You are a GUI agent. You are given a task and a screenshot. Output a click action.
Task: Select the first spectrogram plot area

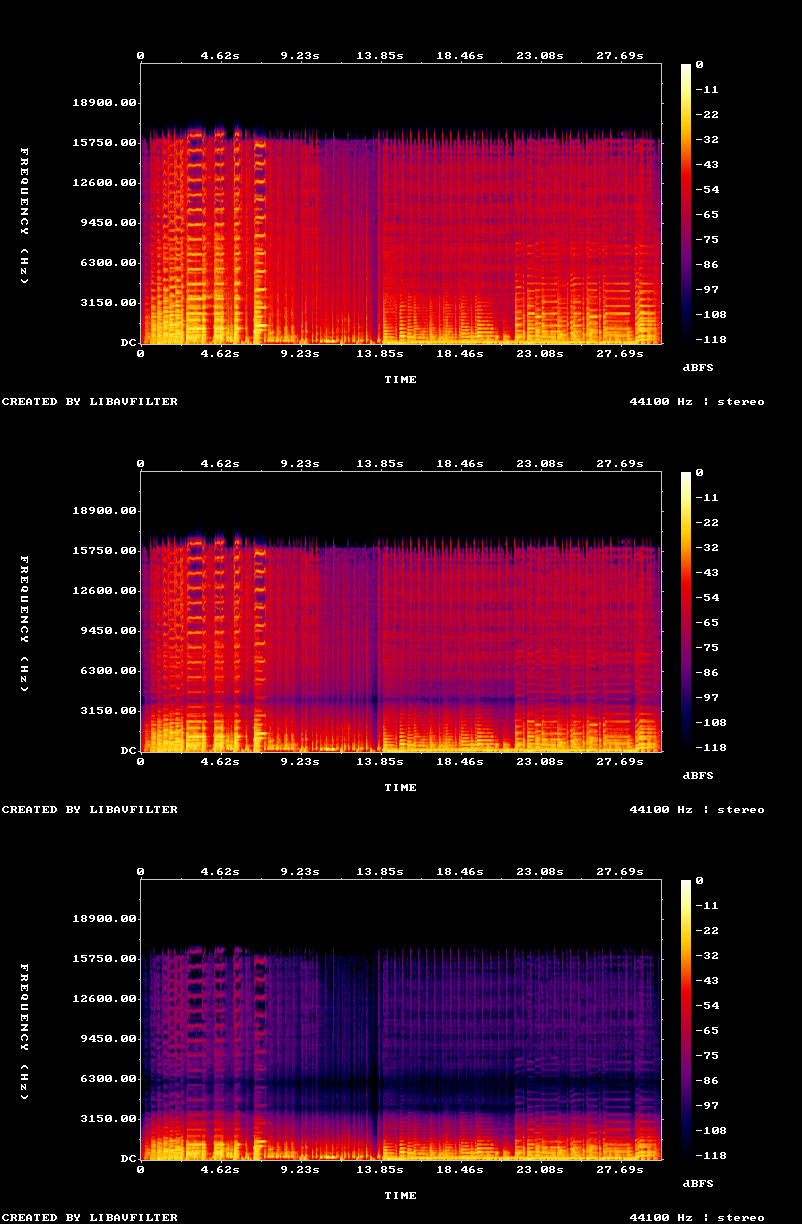(401, 203)
